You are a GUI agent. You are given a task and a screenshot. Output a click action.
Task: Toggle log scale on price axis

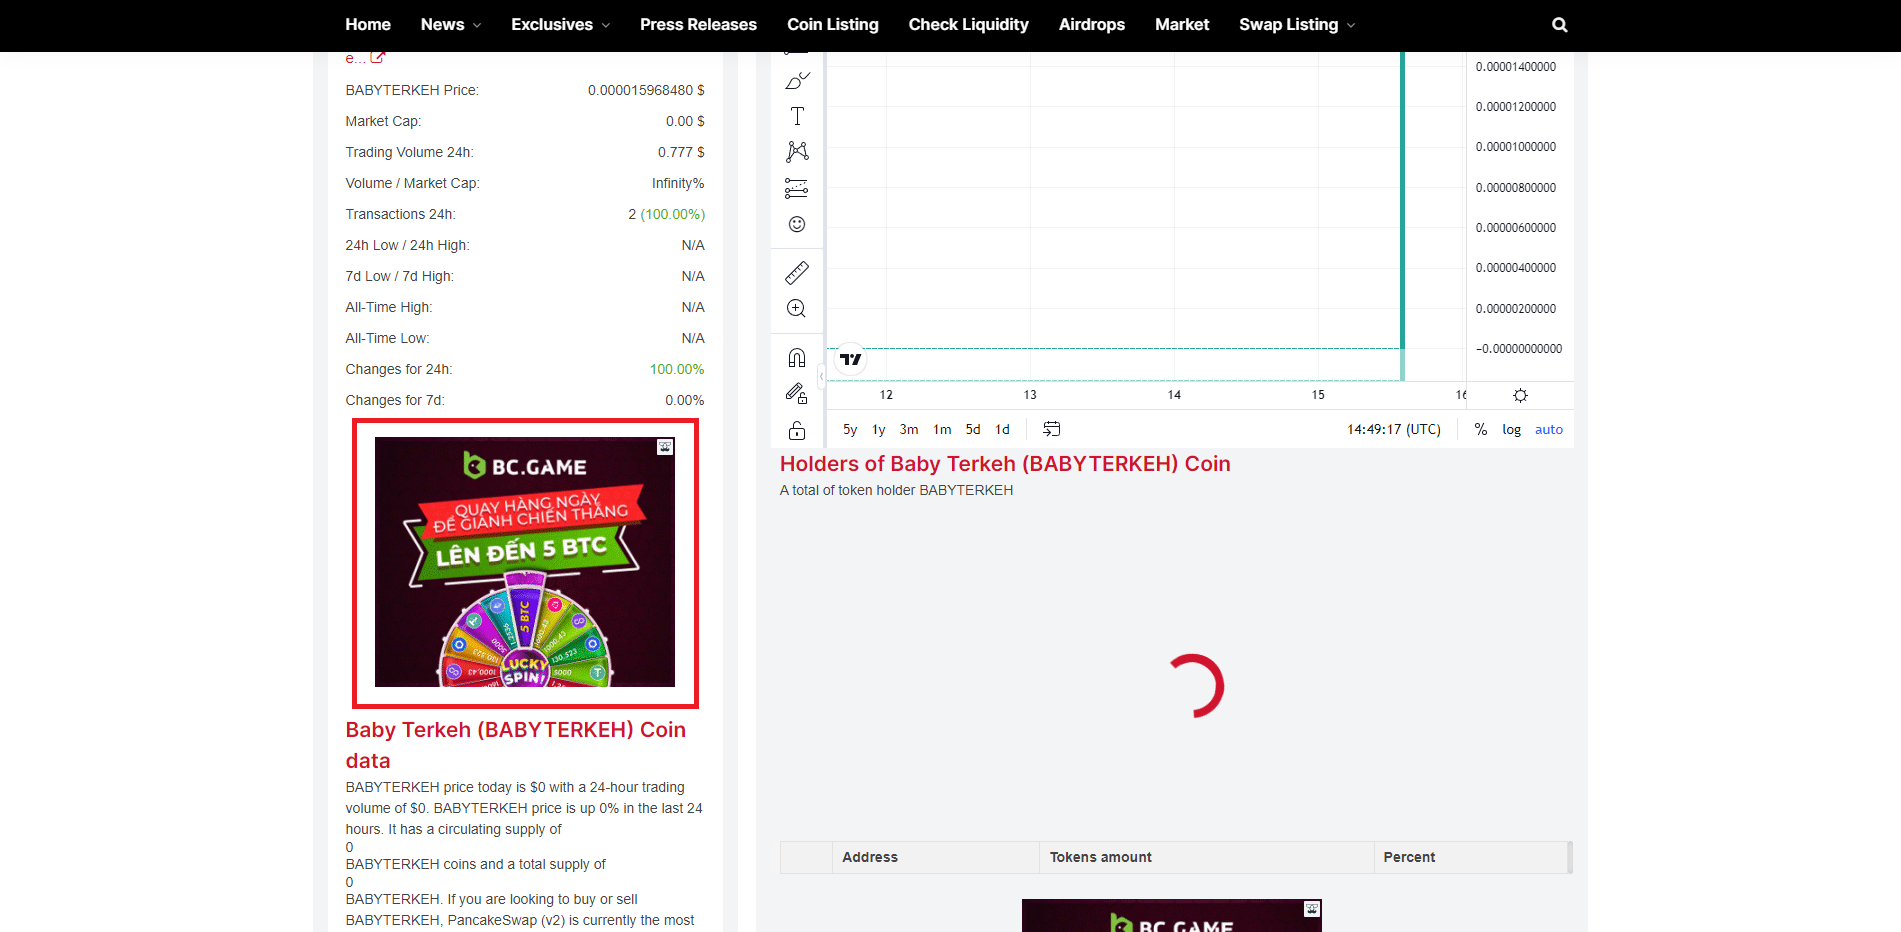pos(1511,430)
